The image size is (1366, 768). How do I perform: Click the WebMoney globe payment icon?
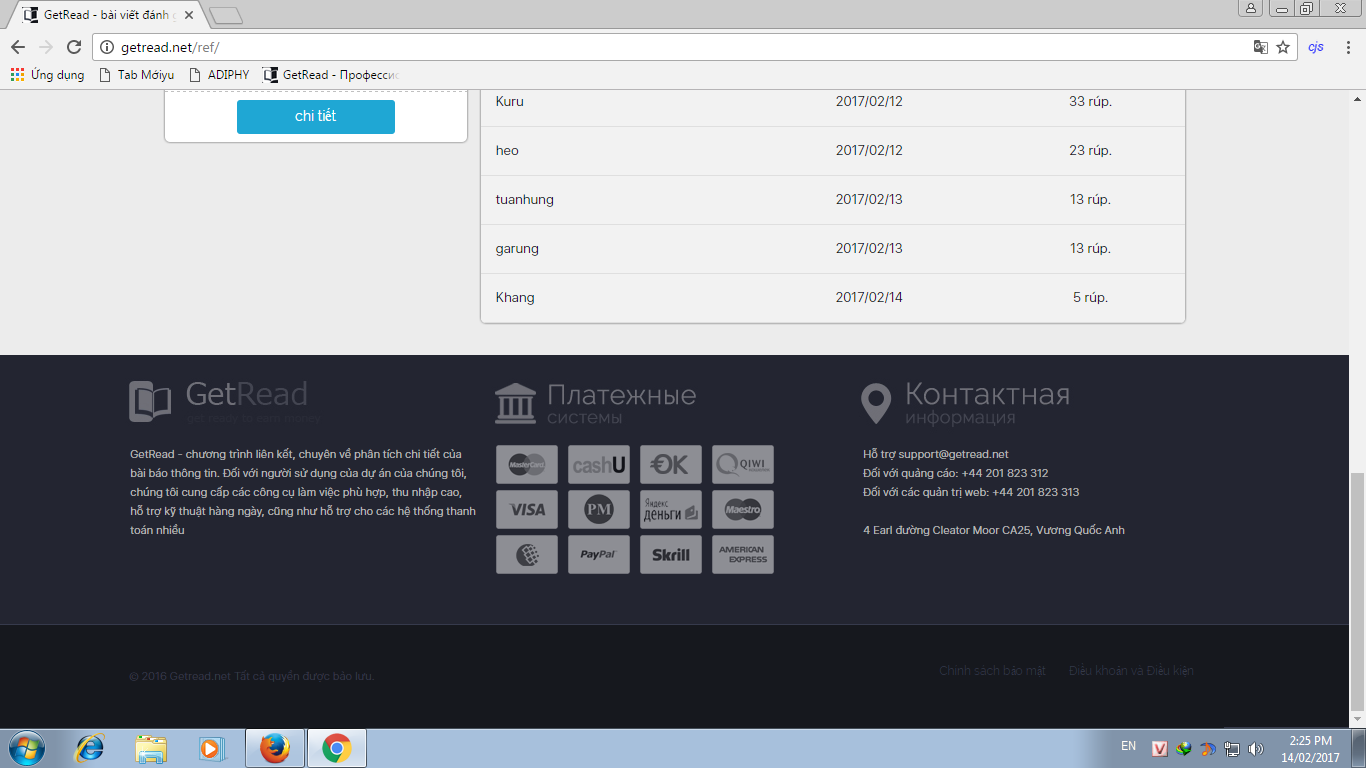tap(527, 555)
